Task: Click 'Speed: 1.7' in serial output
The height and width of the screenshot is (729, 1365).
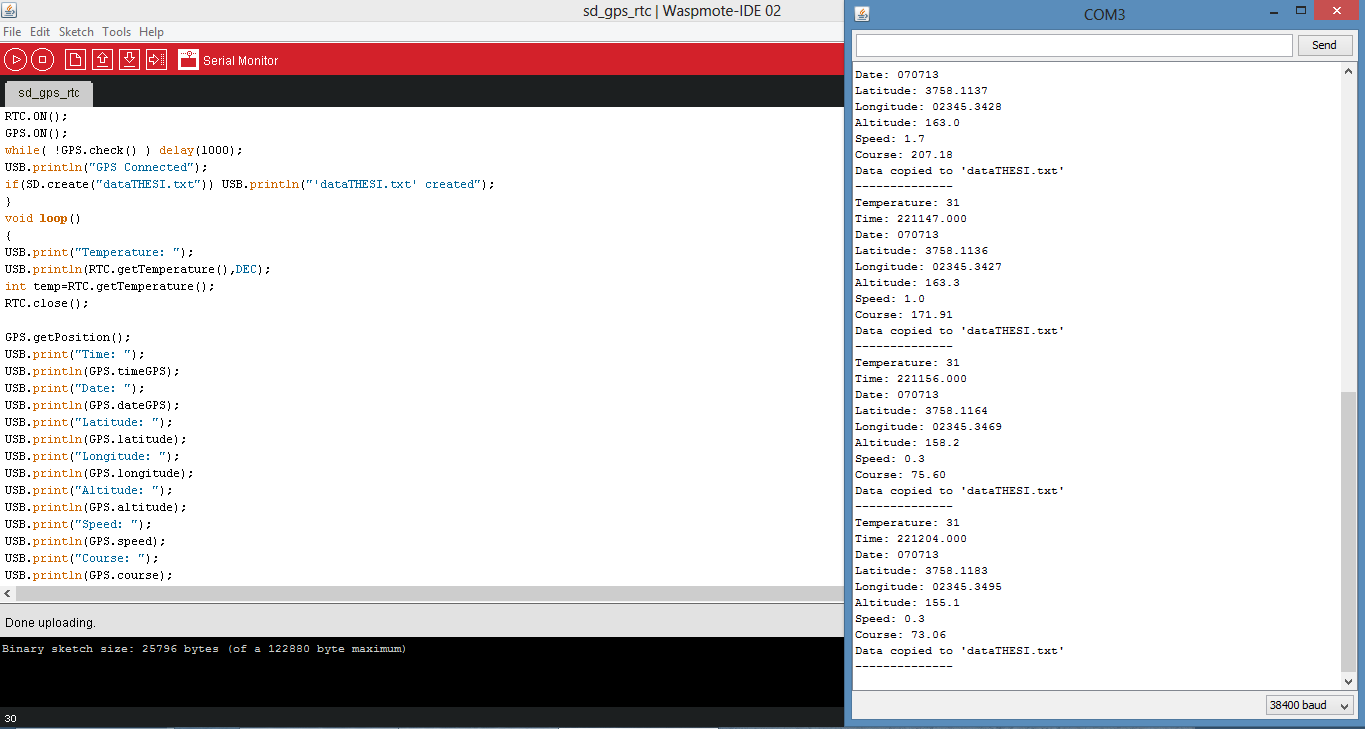Action: coord(890,138)
